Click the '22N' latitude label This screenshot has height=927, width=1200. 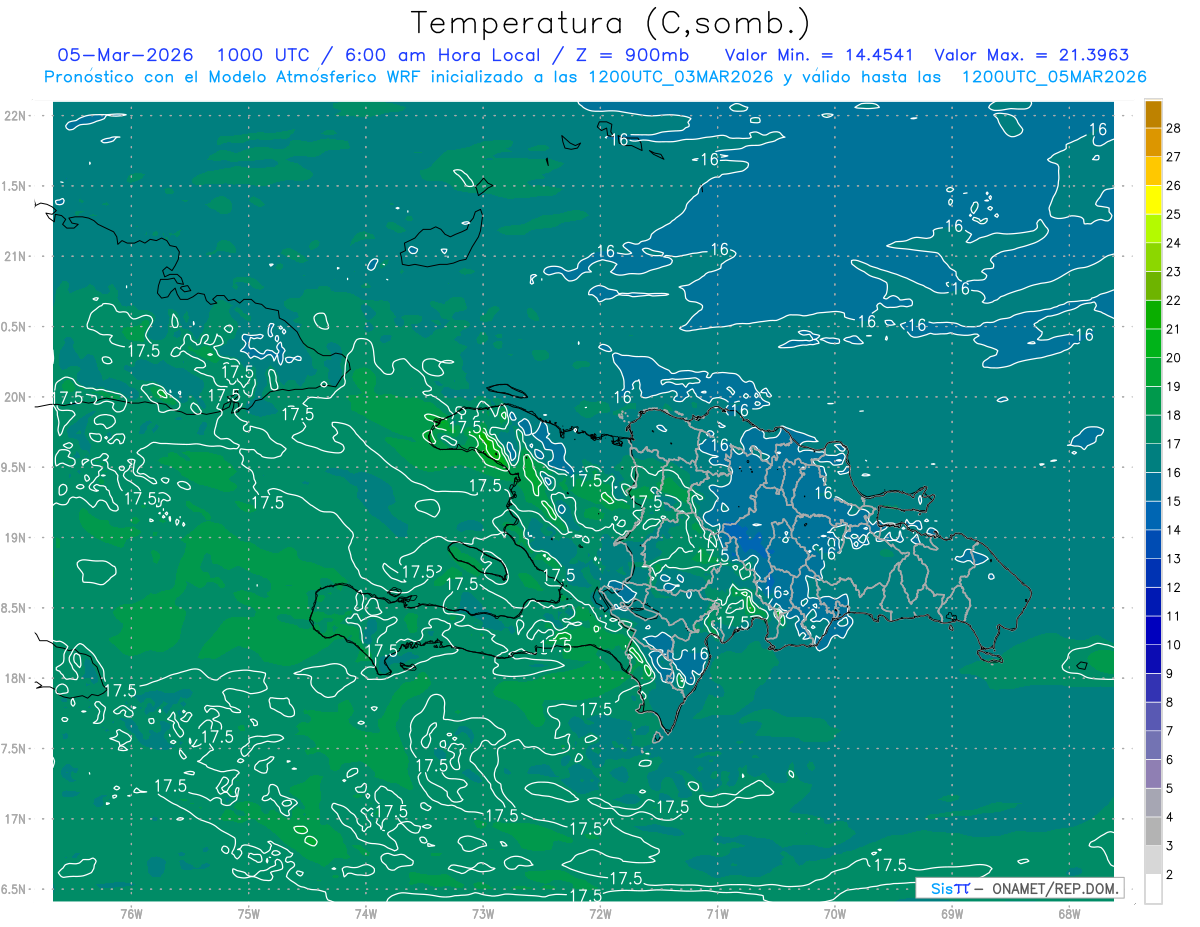[15, 116]
